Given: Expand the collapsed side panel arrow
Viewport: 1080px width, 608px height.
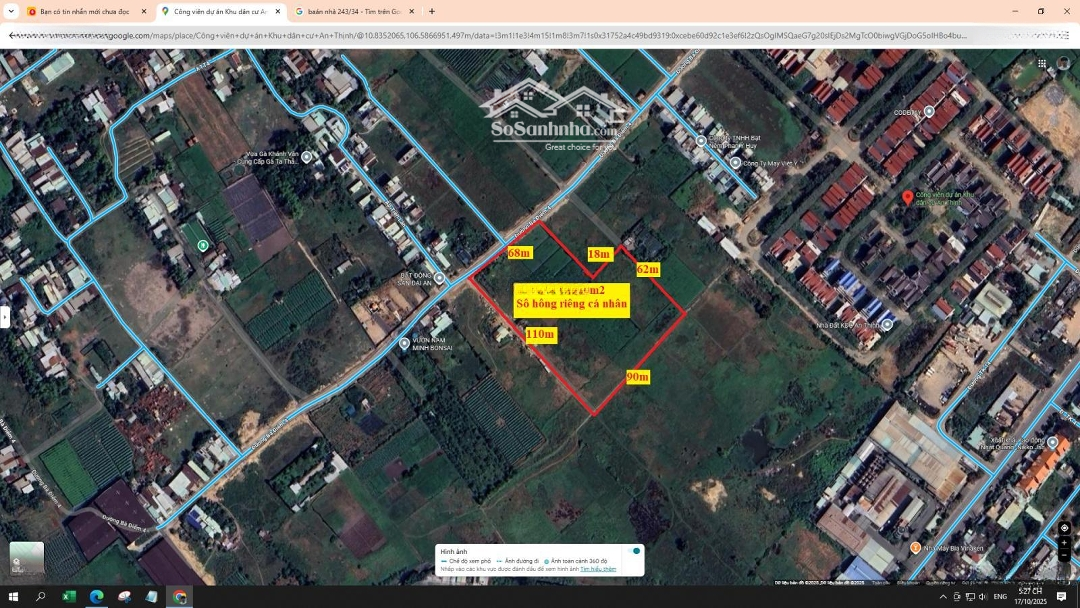Looking at the screenshot, I should (x=5, y=317).
